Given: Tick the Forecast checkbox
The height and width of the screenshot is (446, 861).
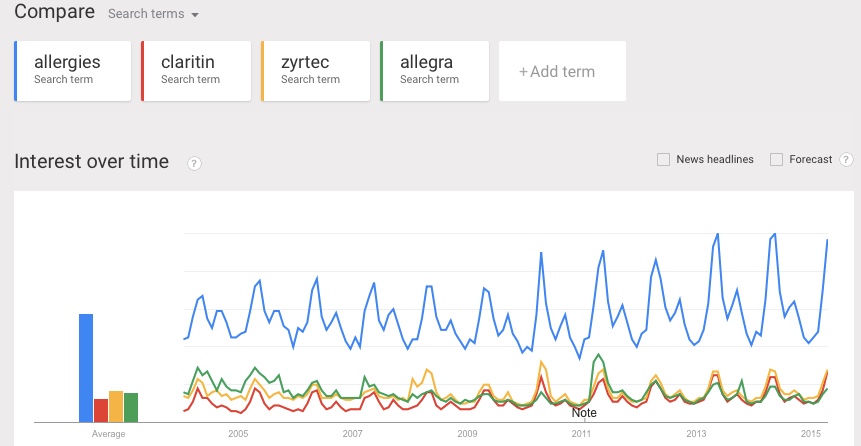Looking at the screenshot, I should [x=776, y=160].
